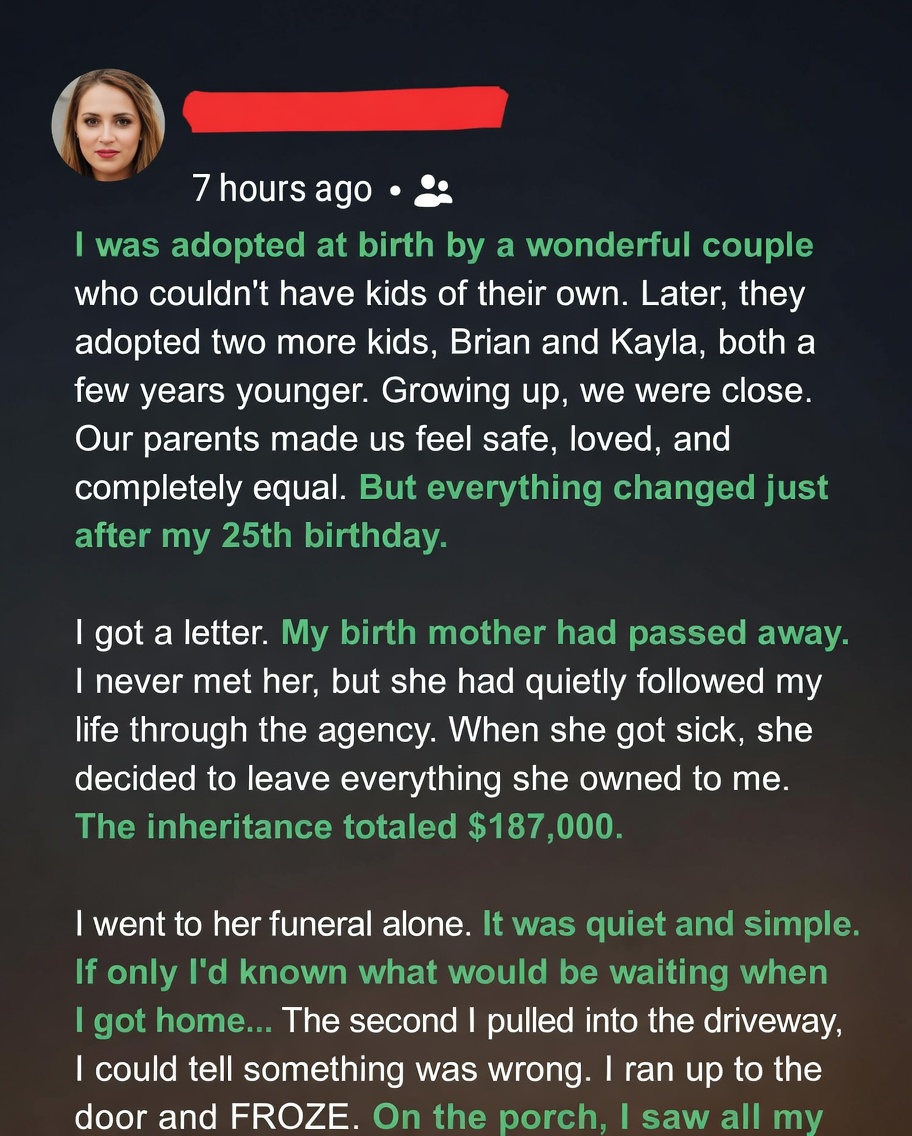Open the poster's profile picture
912x1136 pixels.
coord(108,125)
